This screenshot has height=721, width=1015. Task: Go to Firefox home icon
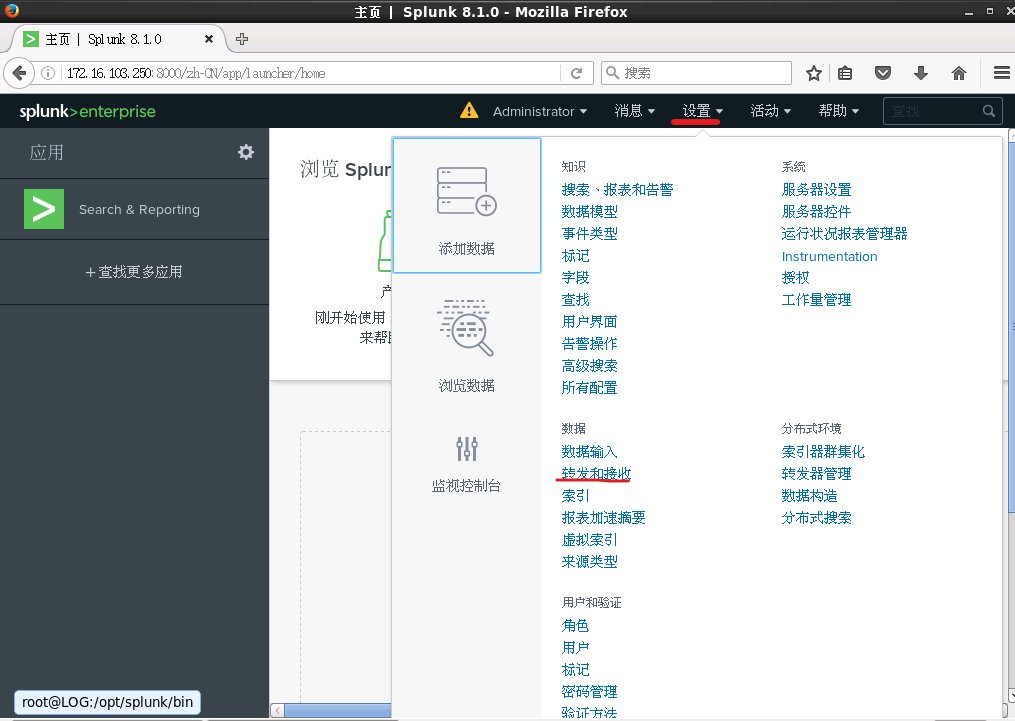(x=959, y=73)
